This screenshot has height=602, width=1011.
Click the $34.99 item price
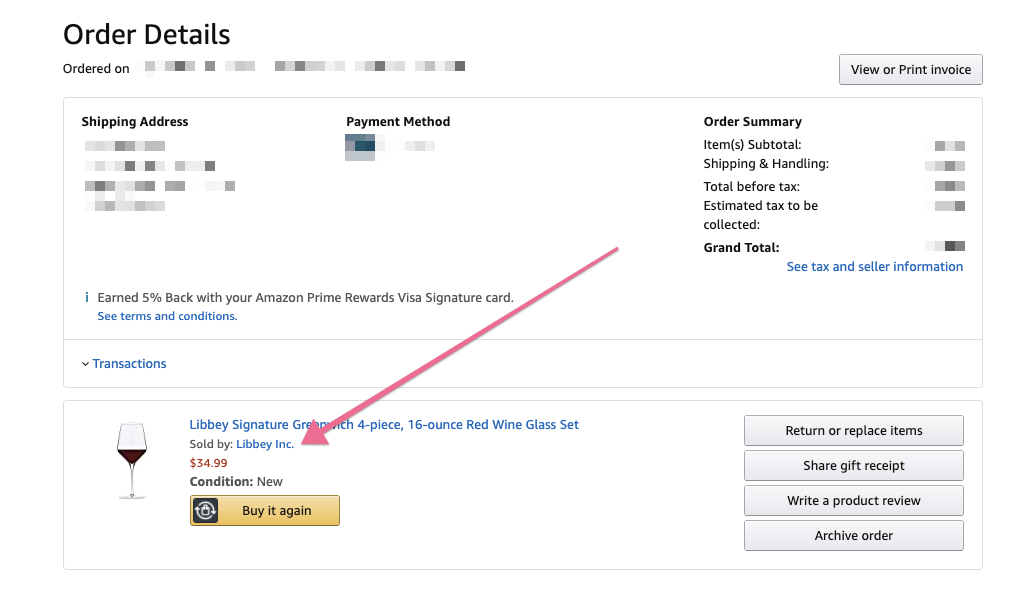click(208, 463)
